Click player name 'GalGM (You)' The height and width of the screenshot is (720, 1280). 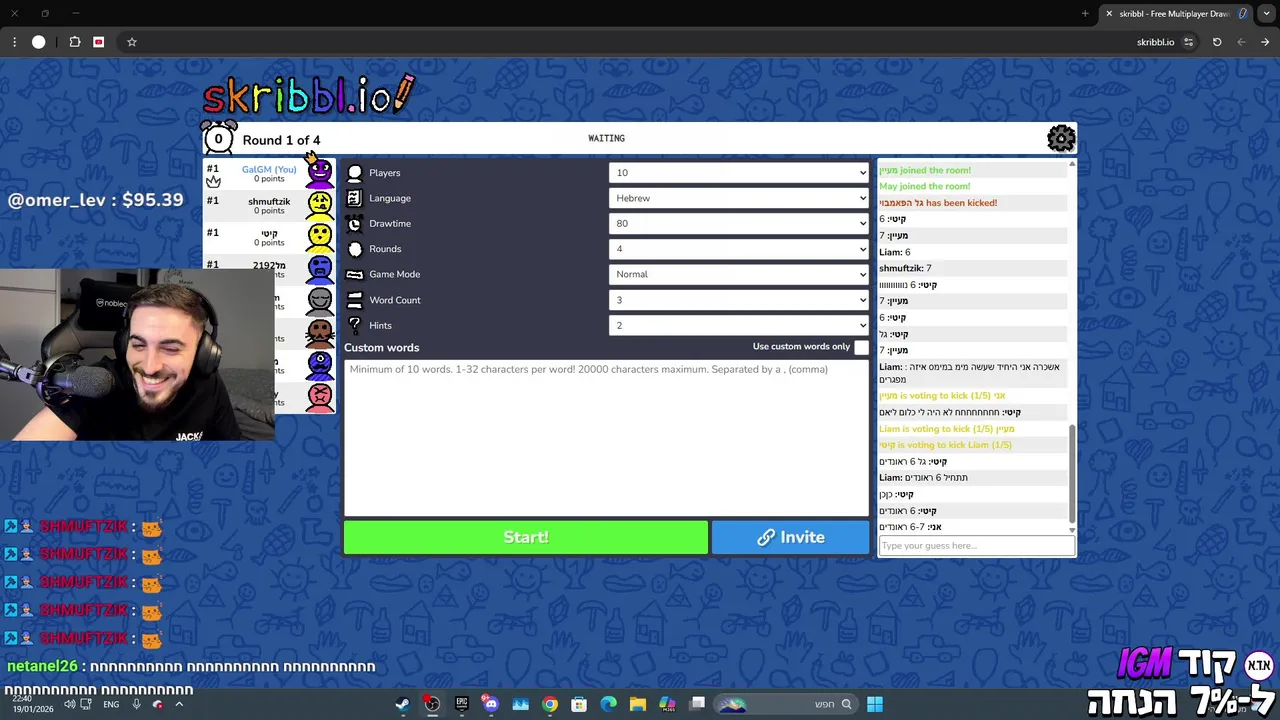[x=269, y=169]
